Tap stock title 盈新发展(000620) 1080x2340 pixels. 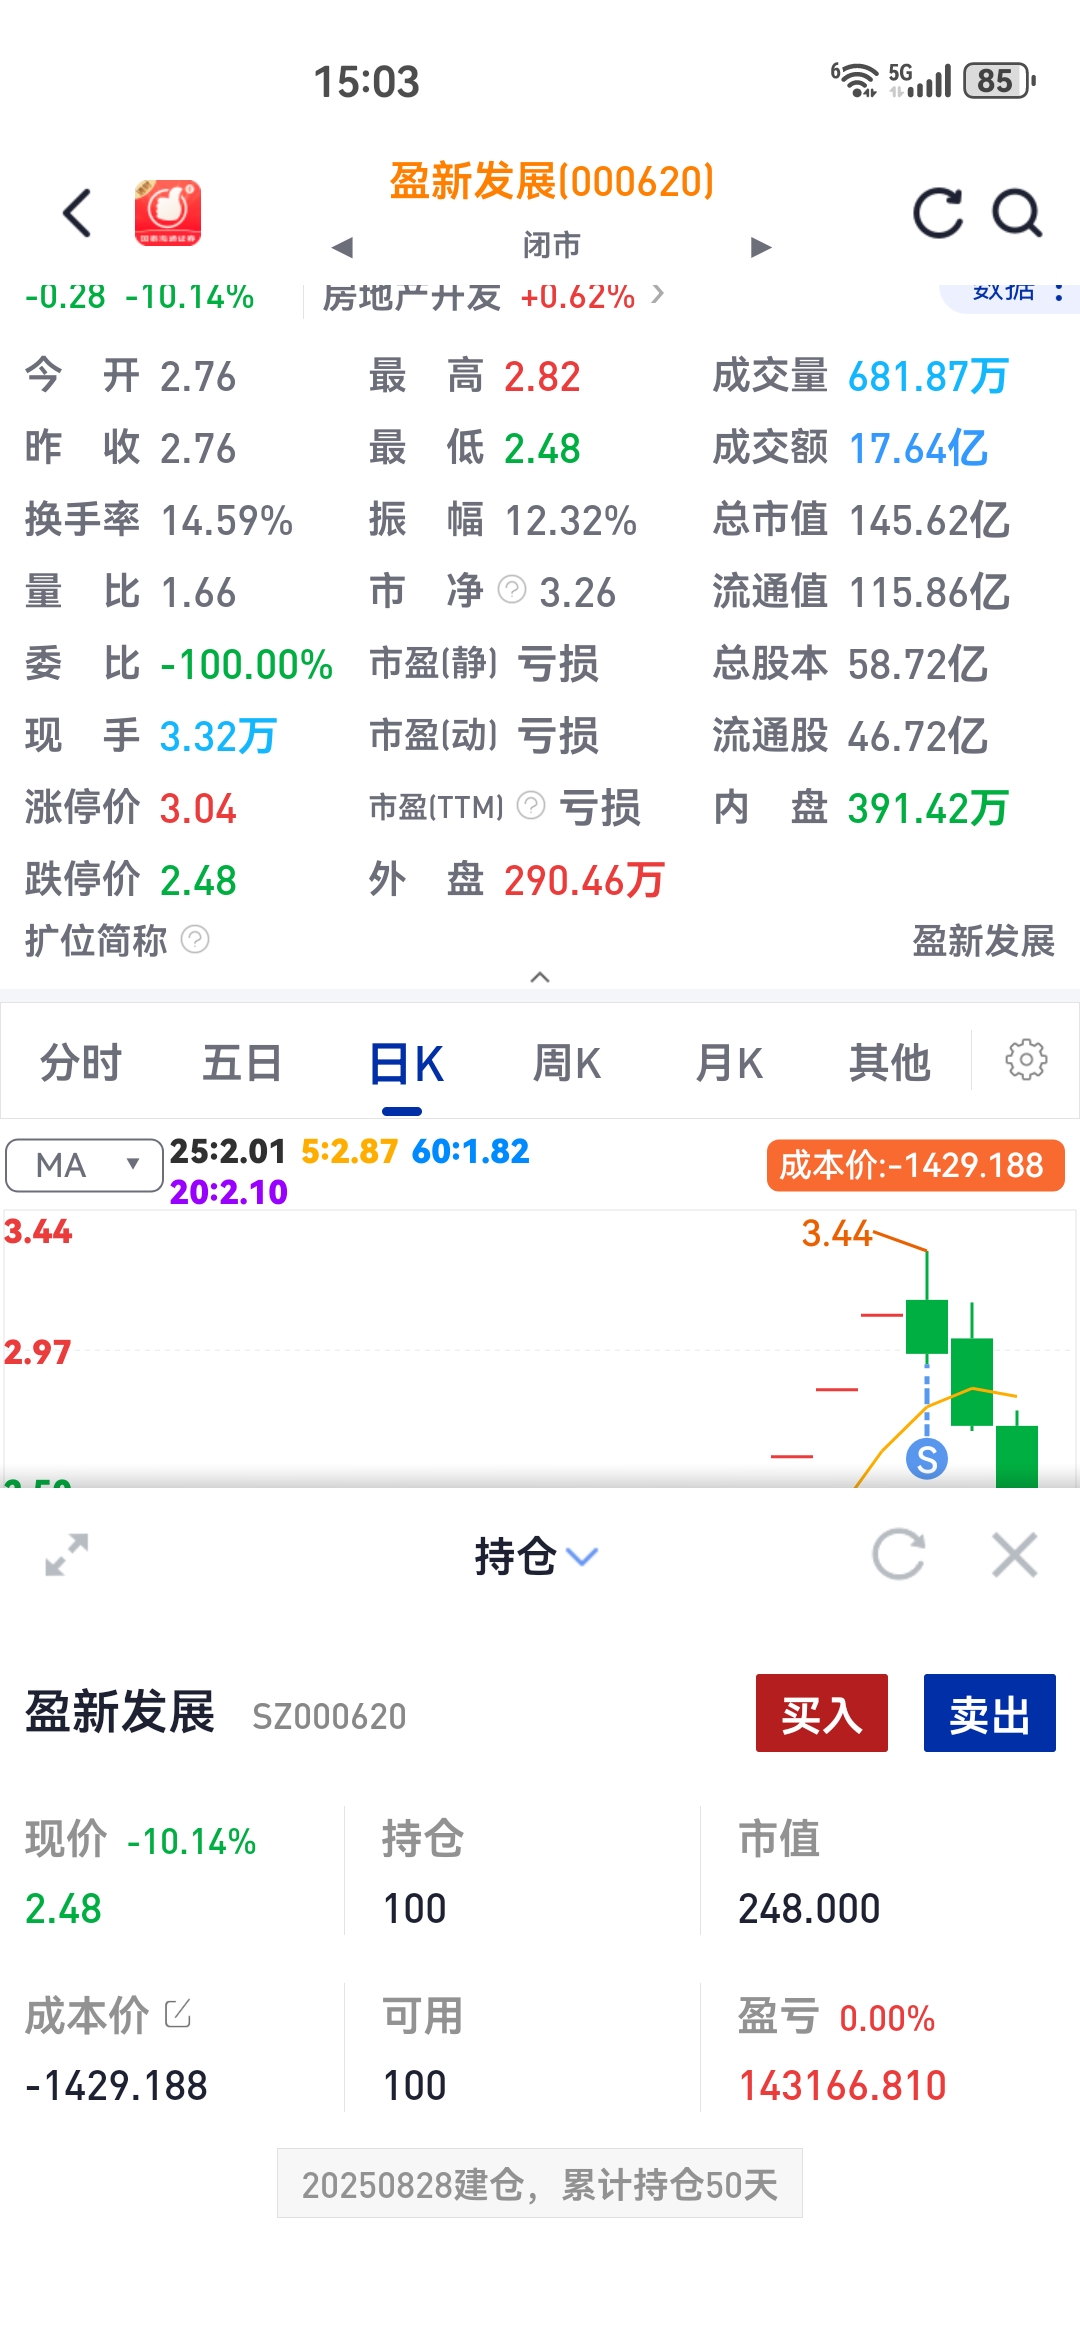click(552, 181)
